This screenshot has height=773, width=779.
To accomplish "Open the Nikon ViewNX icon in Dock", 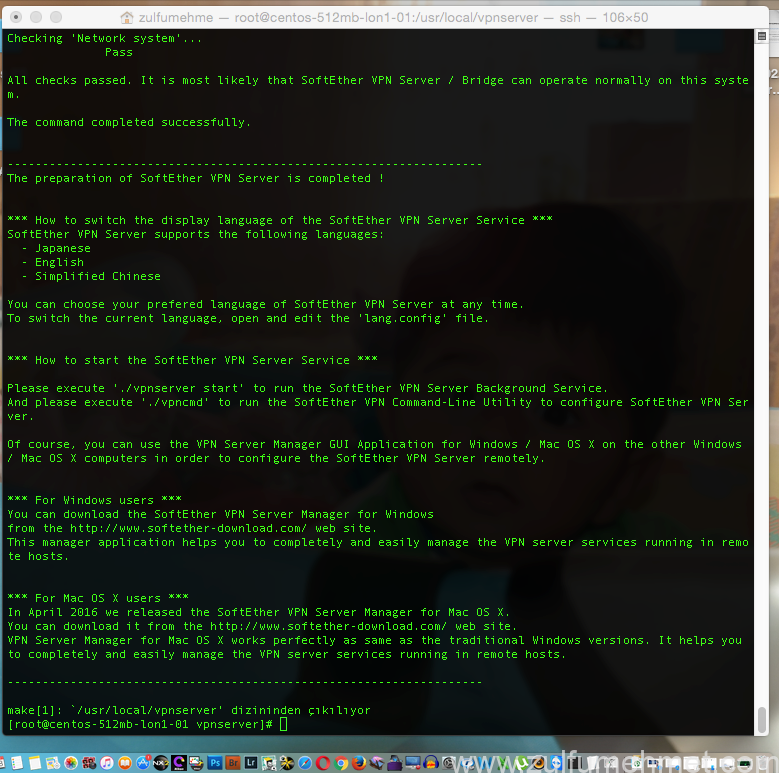I will point(196,763).
